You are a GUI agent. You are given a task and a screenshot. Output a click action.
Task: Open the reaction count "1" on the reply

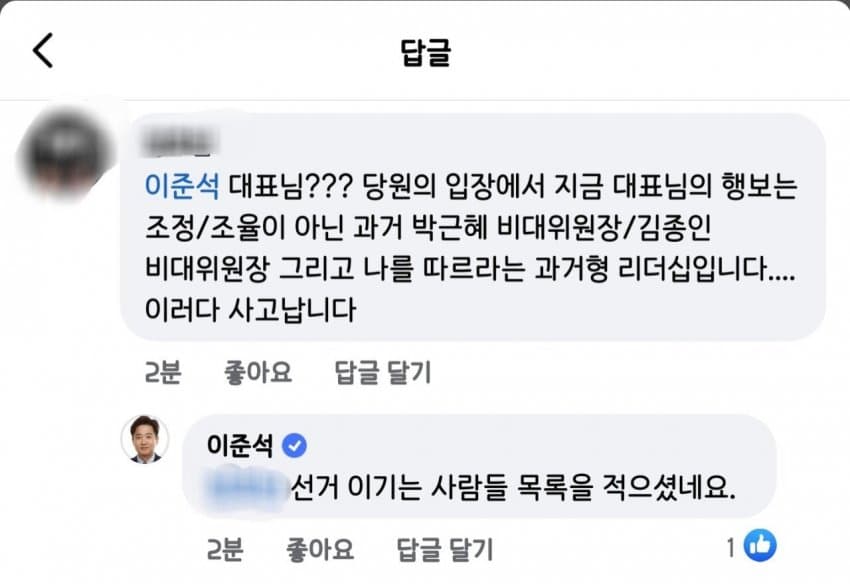[x=731, y=546]
